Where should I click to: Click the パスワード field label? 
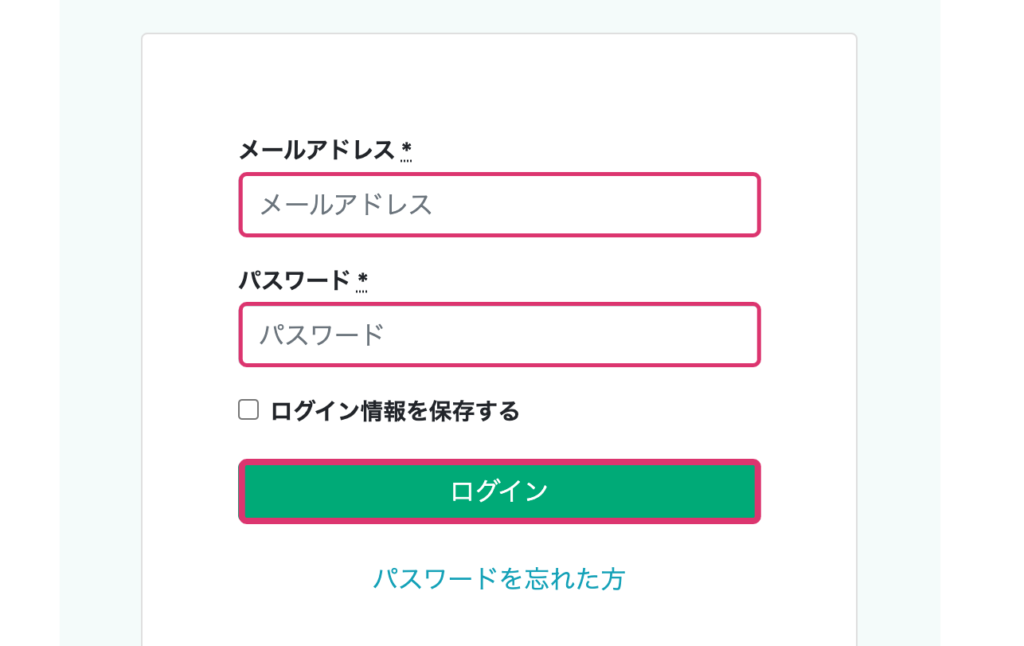coord(294,280)
